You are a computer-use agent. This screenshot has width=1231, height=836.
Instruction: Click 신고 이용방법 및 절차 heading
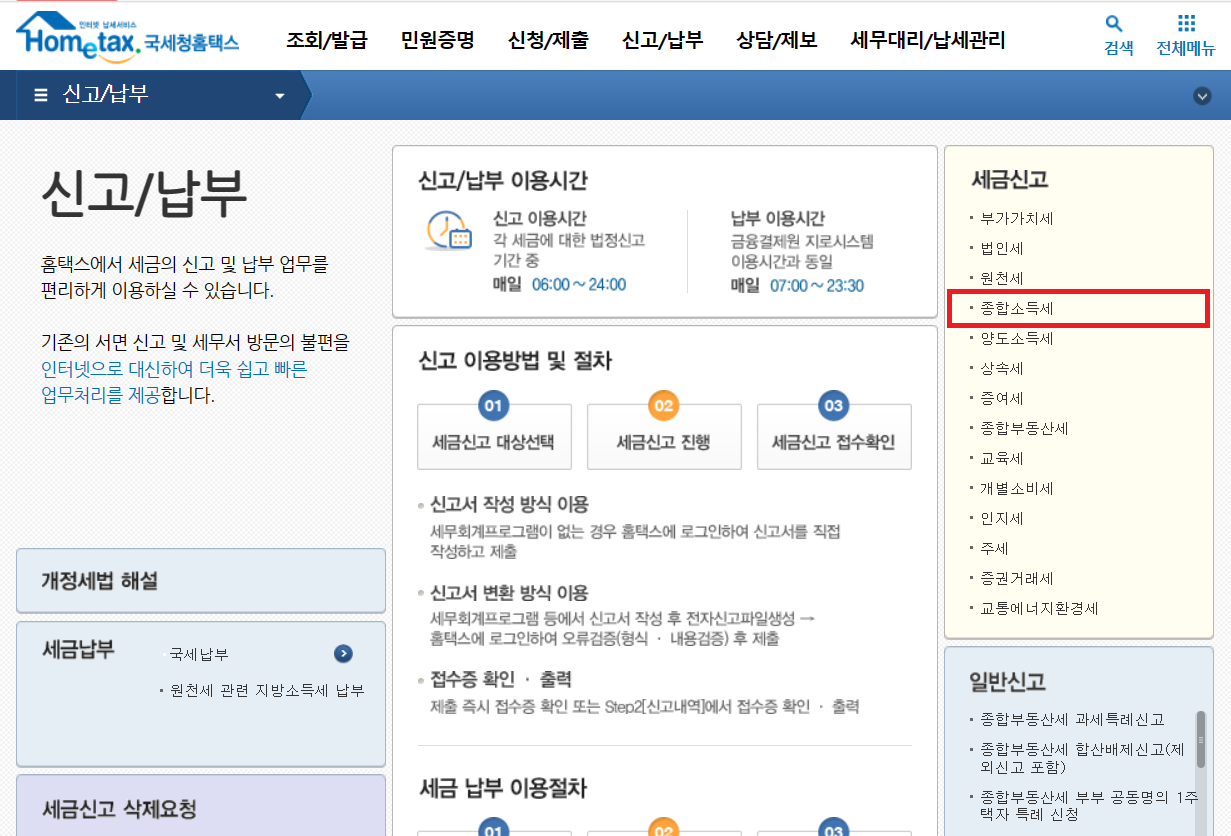tap(515, 361)
